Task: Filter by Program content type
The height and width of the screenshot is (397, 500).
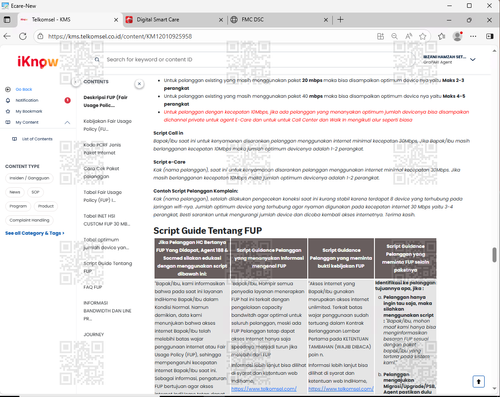Action: [x=18, y=206]
